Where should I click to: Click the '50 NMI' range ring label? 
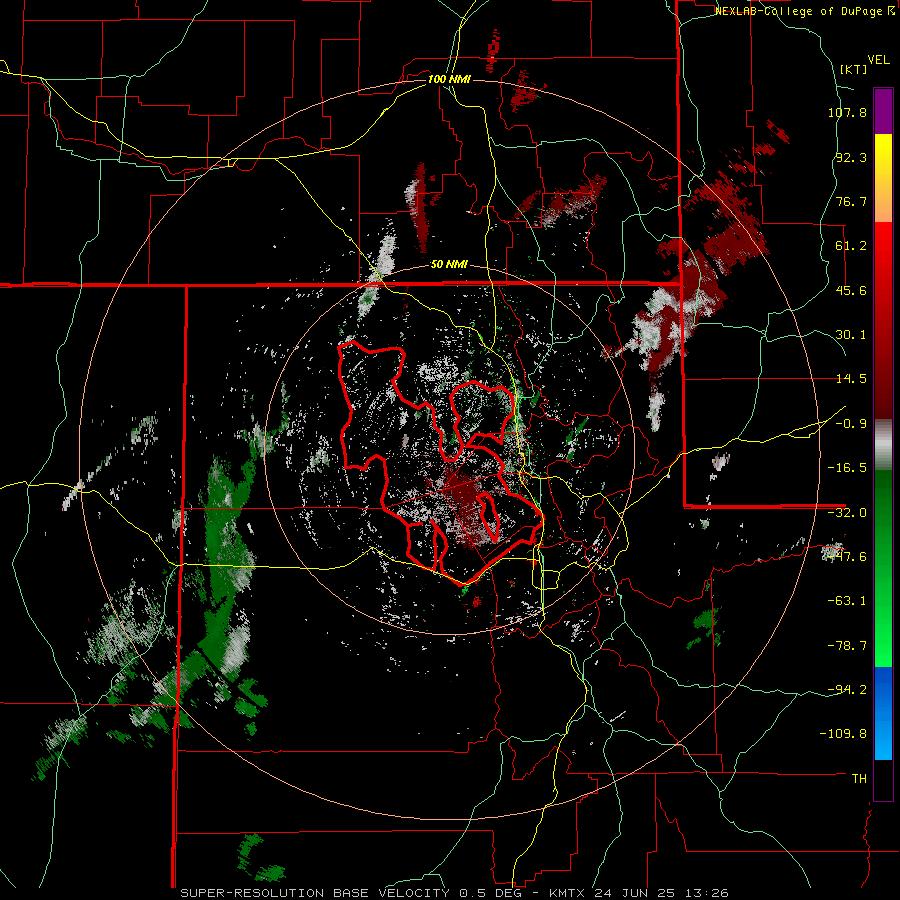449,265
